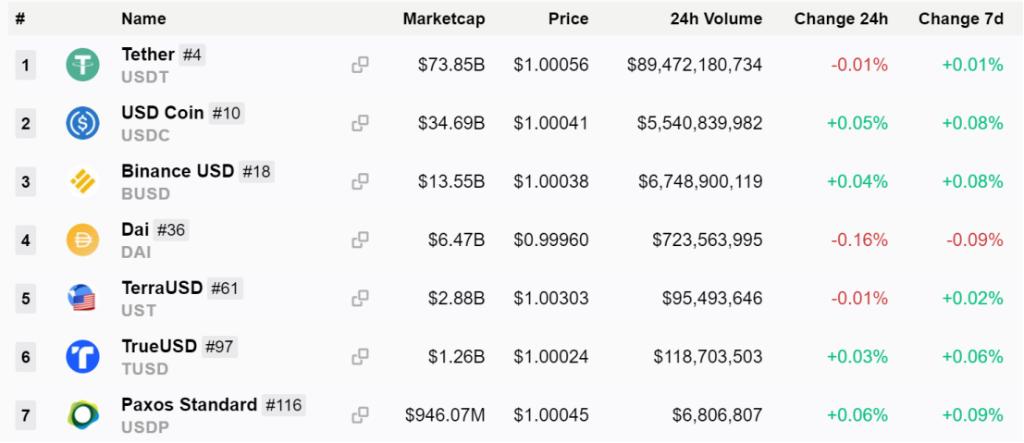The image size is (1024, 443).
Task: Sort table by Marketcap column header
Action: pos(443,19)
